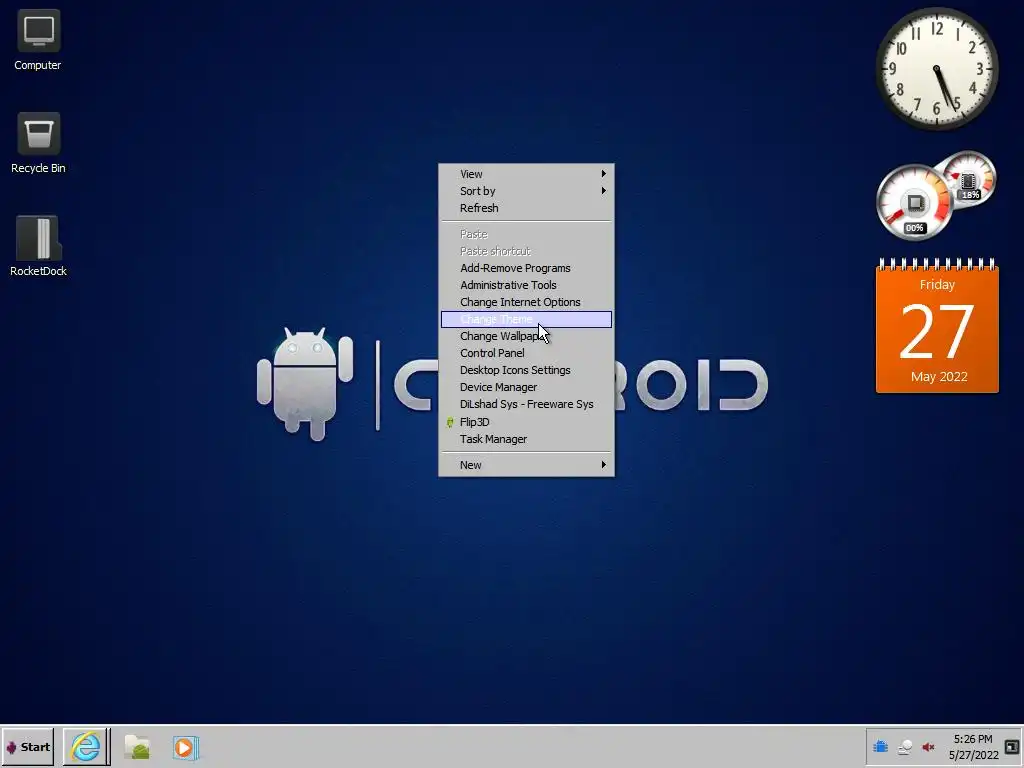1024x768 pixels.
Task: Open Control Panel from the context menu
Action: click(526, 353)
